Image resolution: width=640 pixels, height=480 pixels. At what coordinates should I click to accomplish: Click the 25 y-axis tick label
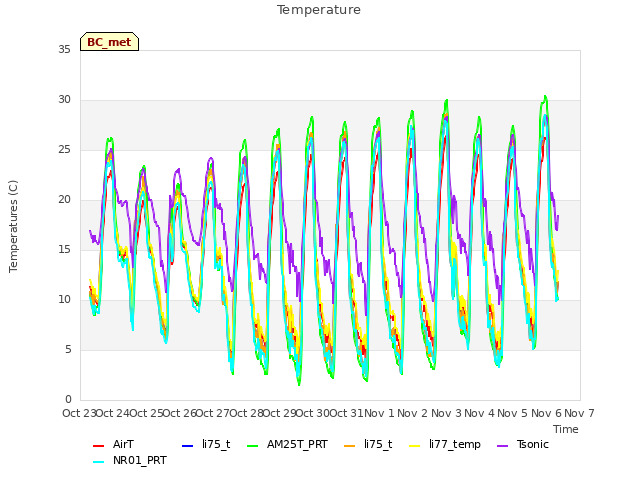point(64,149)
